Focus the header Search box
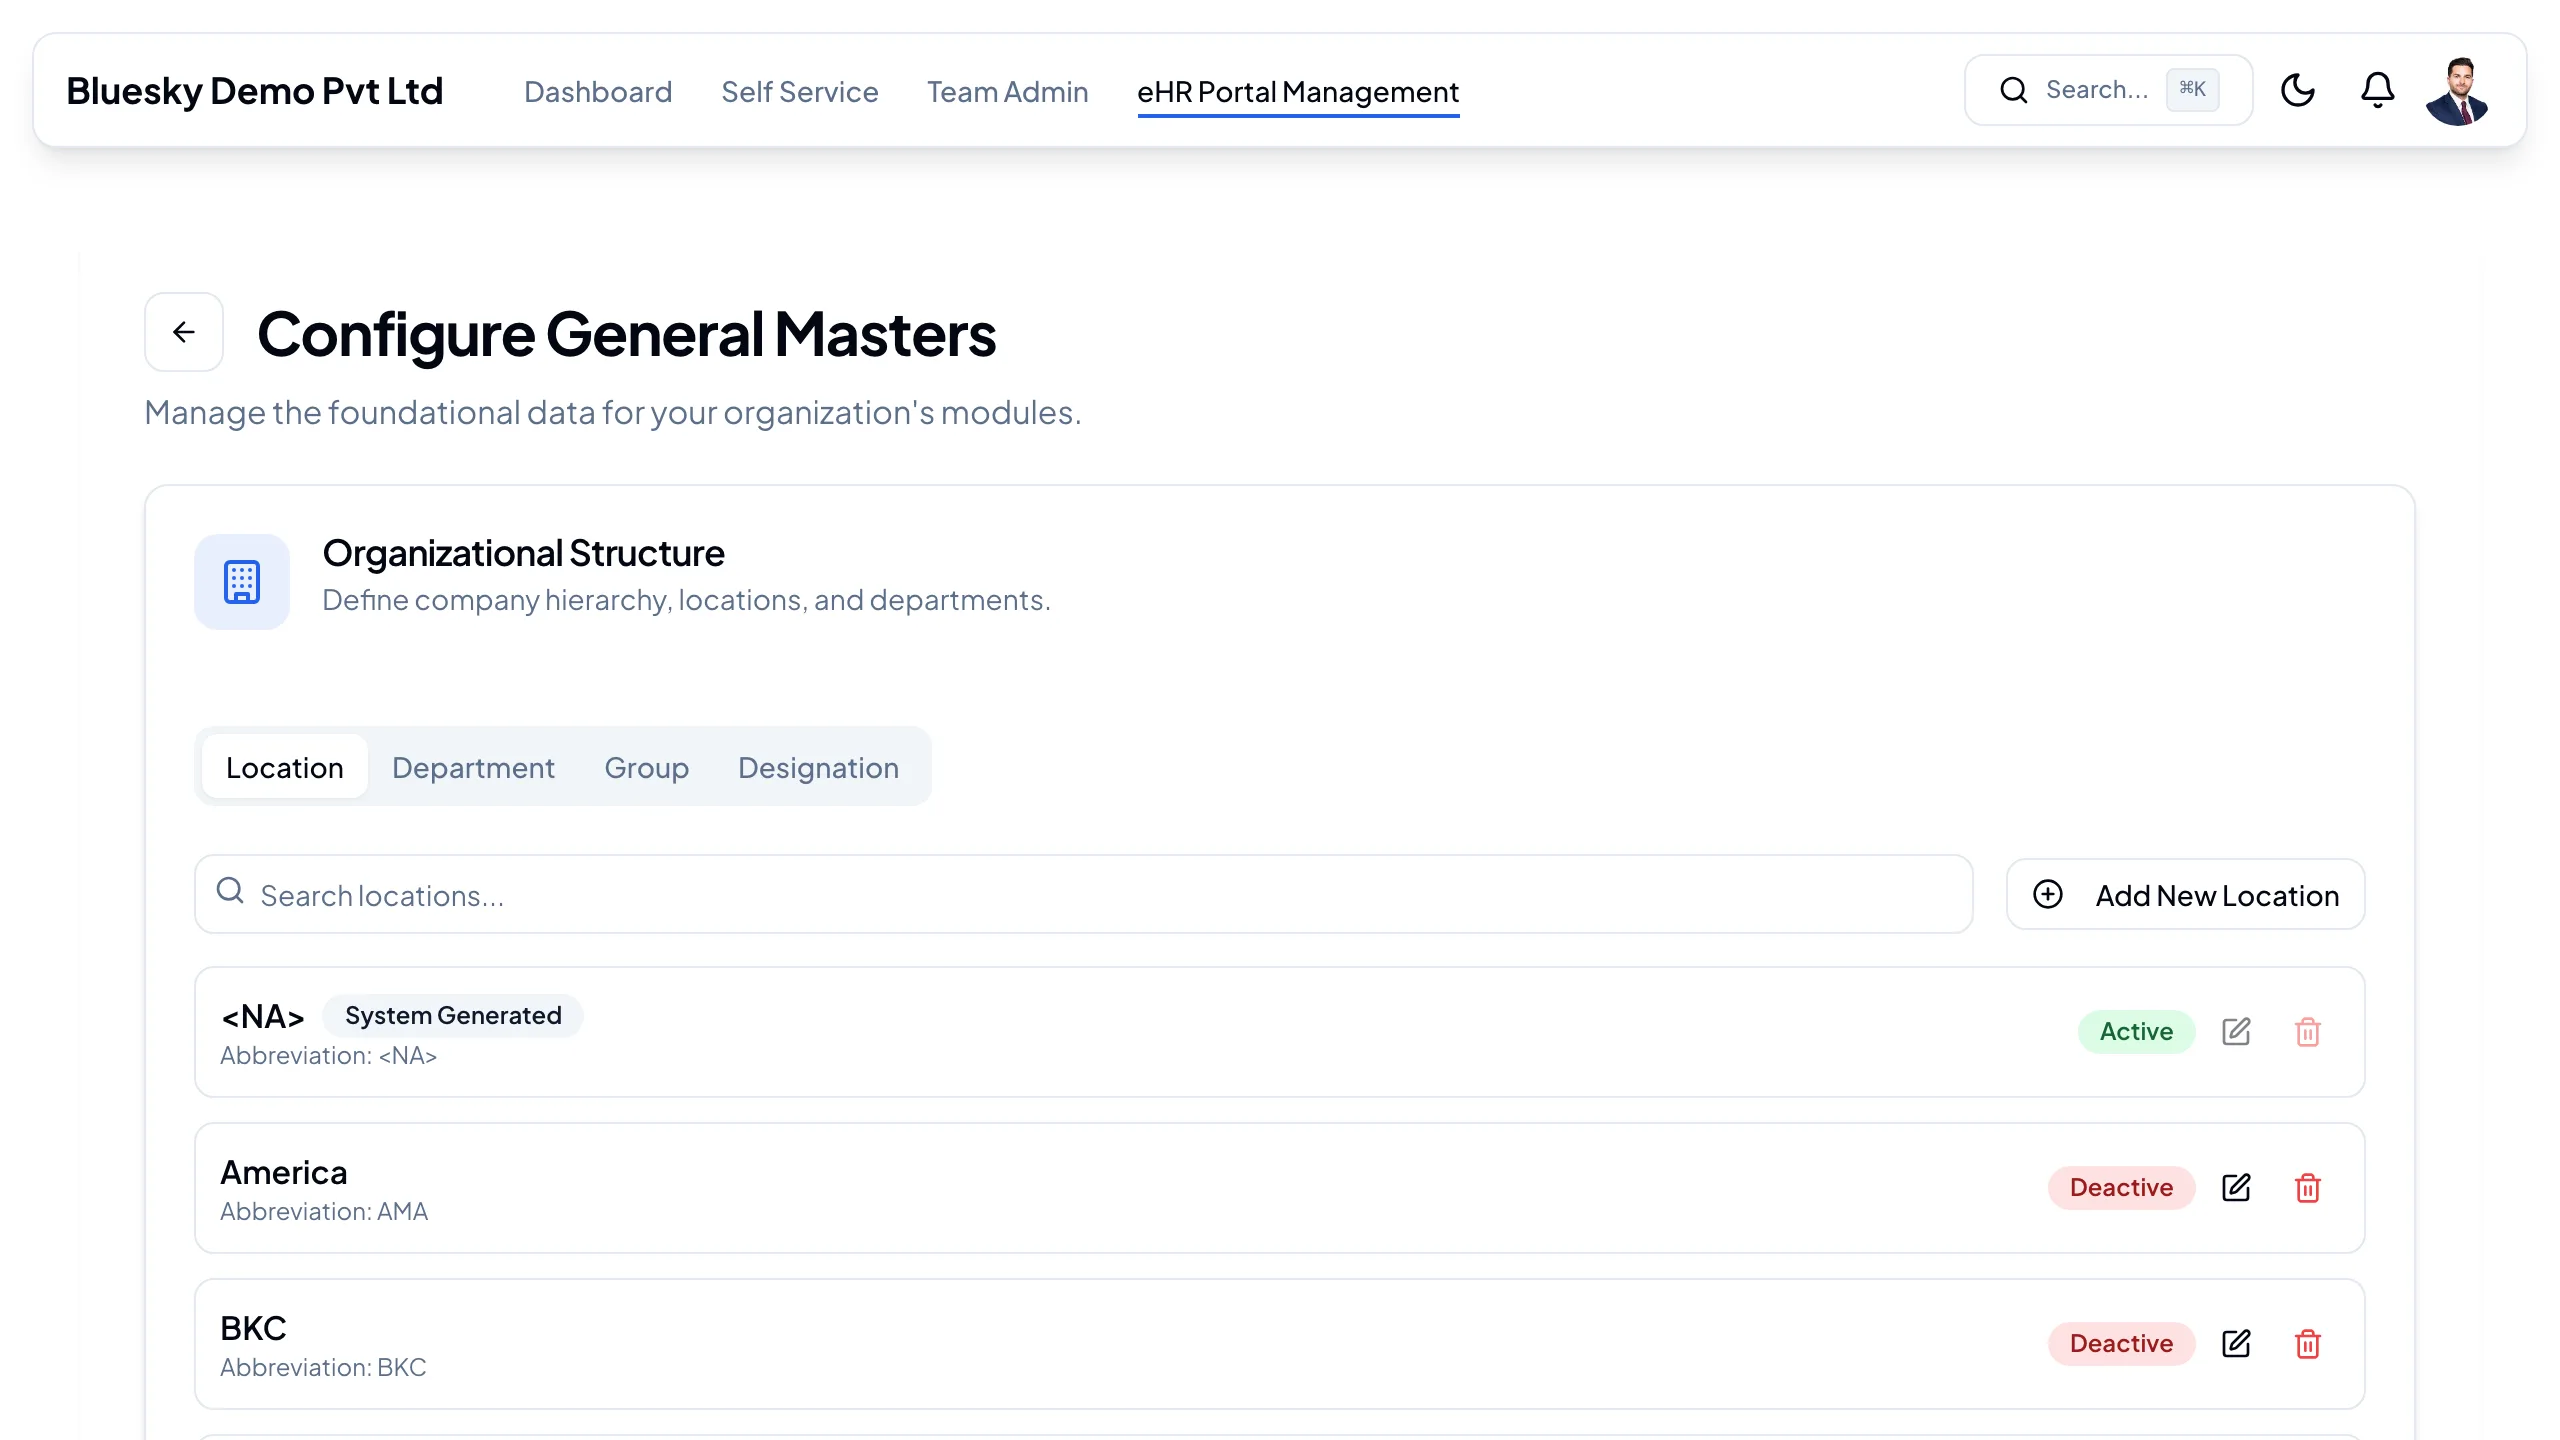Viewport: 2560px width, 1440px height. (x=2108, y=90)
